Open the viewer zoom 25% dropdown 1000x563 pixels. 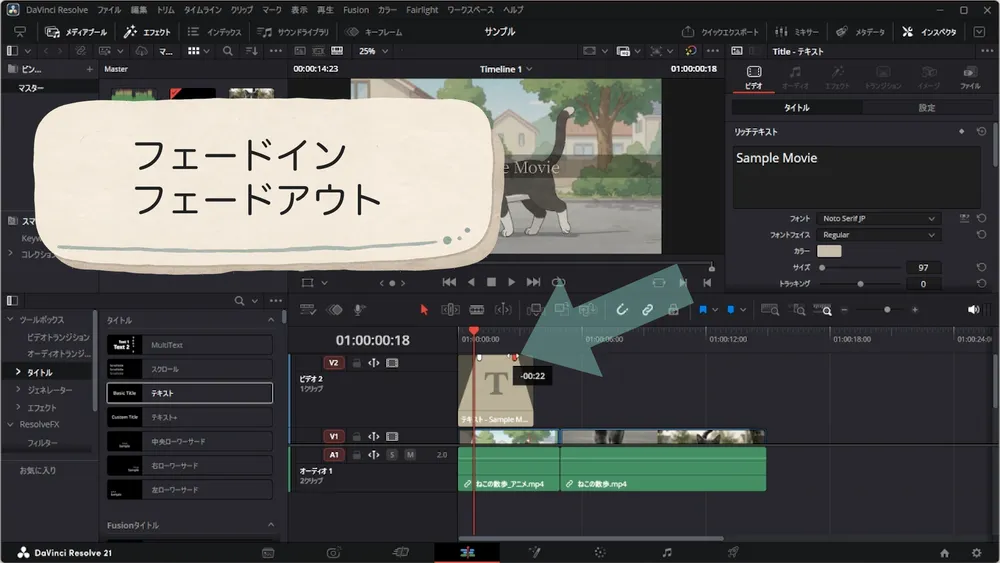(x=373, y=51)
